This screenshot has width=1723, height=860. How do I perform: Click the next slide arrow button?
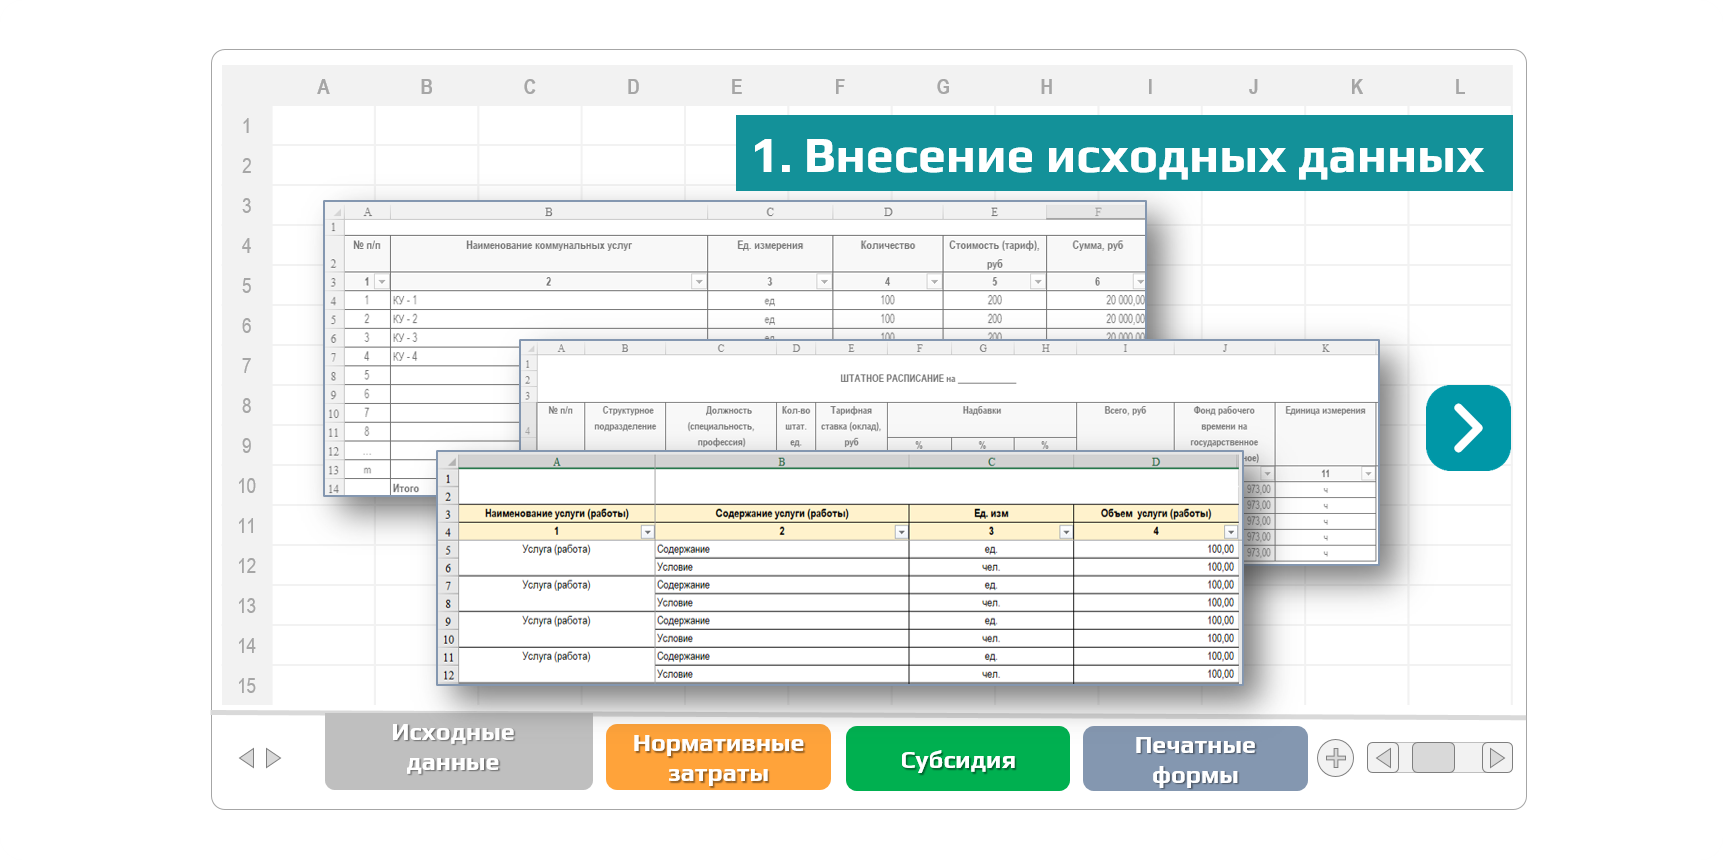pos(1467,428)
